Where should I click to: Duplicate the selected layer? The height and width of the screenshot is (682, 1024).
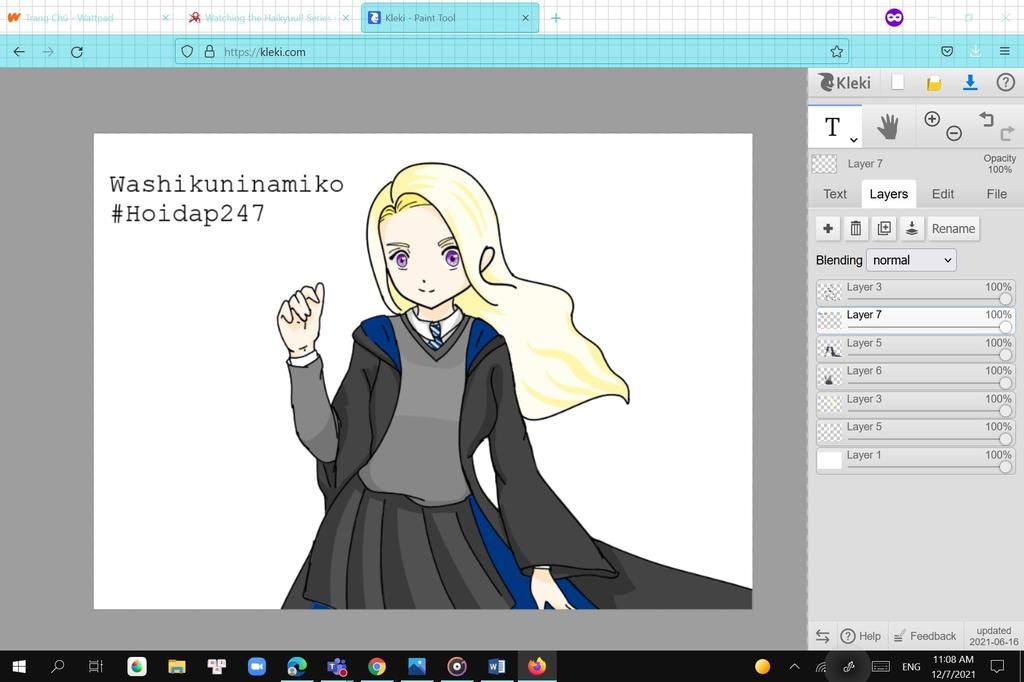click(884, 229)
